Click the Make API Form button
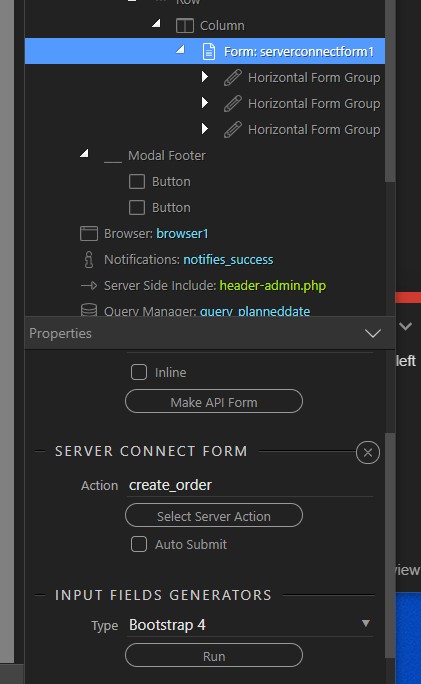421x684 pixels. coord(214,401)
